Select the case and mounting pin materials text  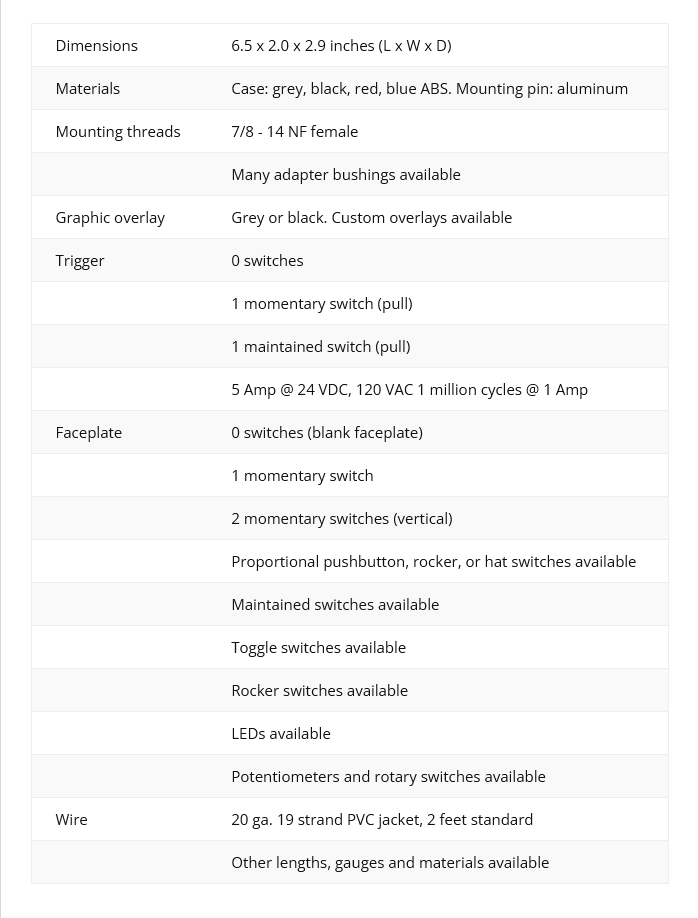(429, 89)
